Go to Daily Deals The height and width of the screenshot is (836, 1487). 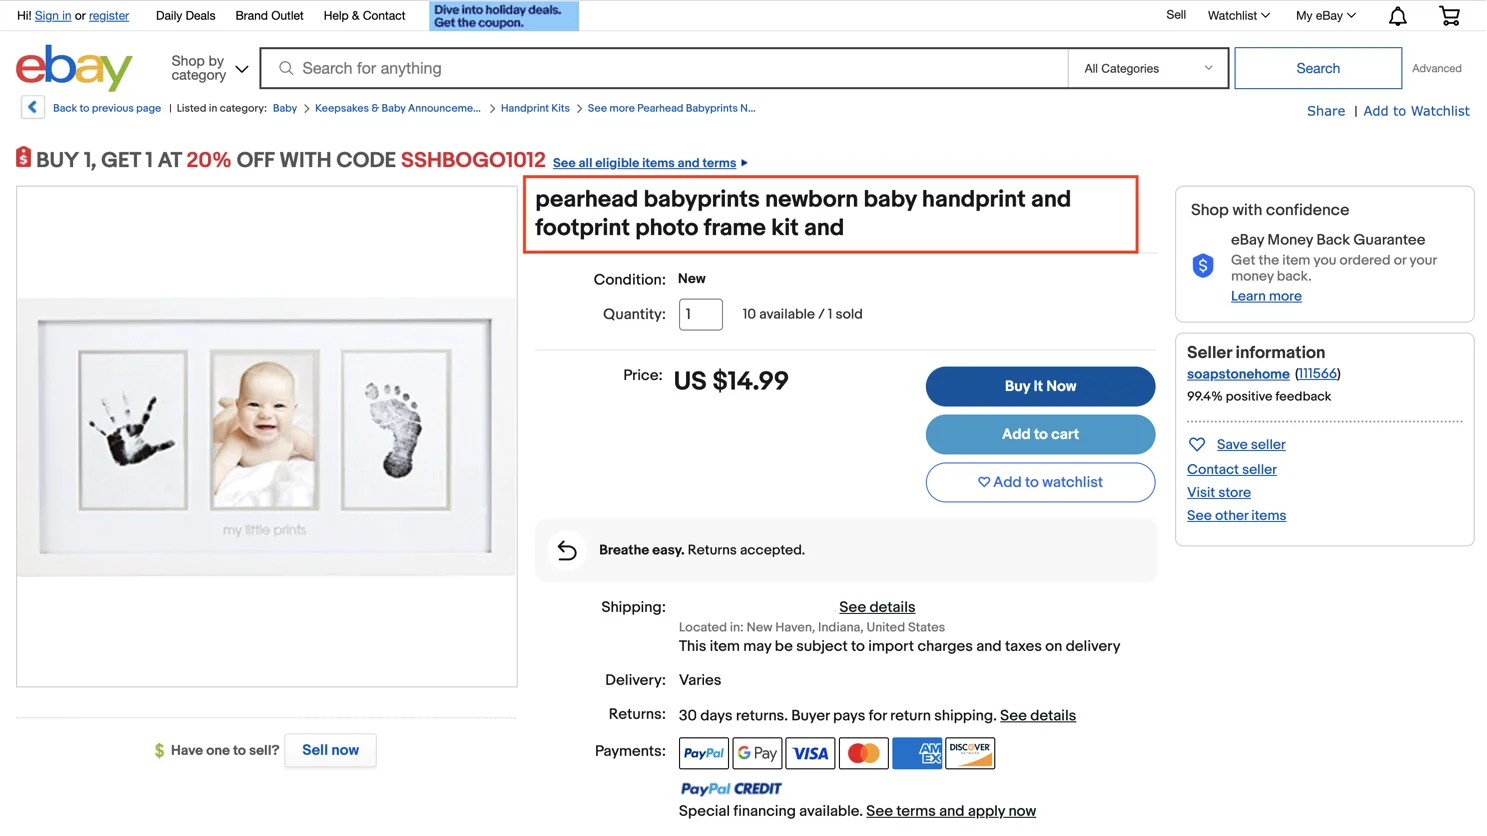point(186,16)
